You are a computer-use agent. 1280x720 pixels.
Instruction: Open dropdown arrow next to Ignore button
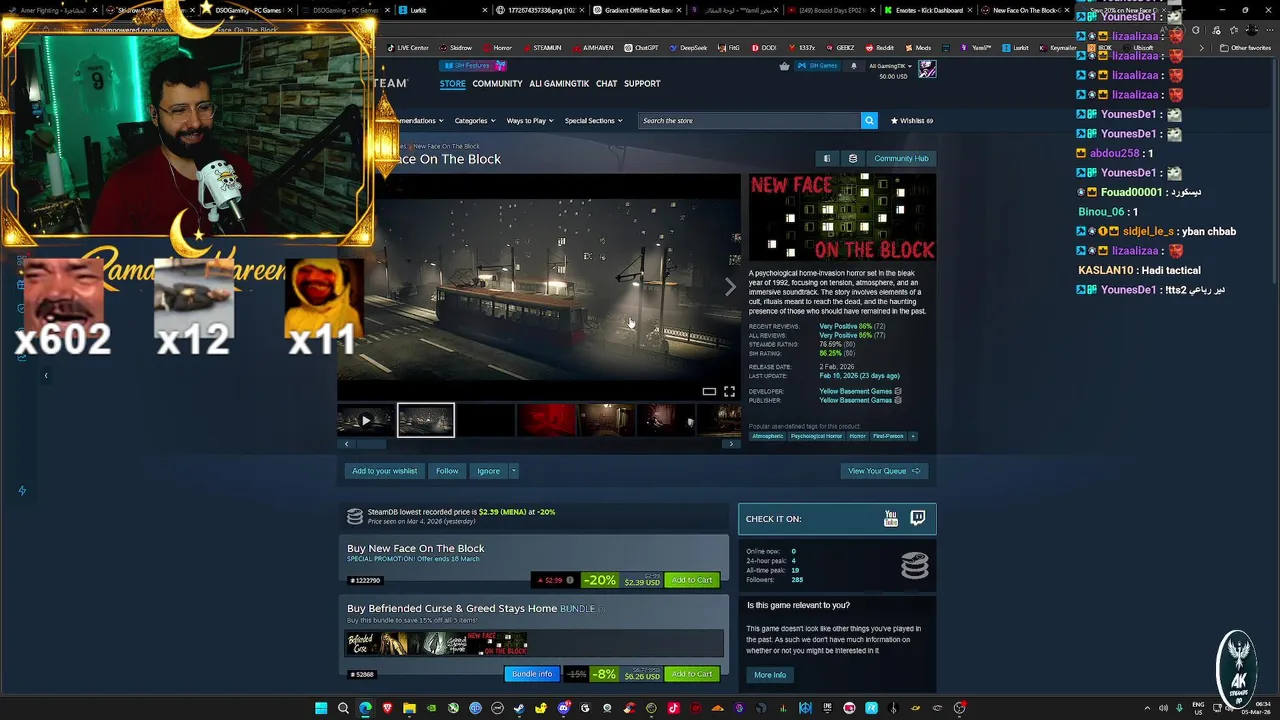click(x=513, y=471)
